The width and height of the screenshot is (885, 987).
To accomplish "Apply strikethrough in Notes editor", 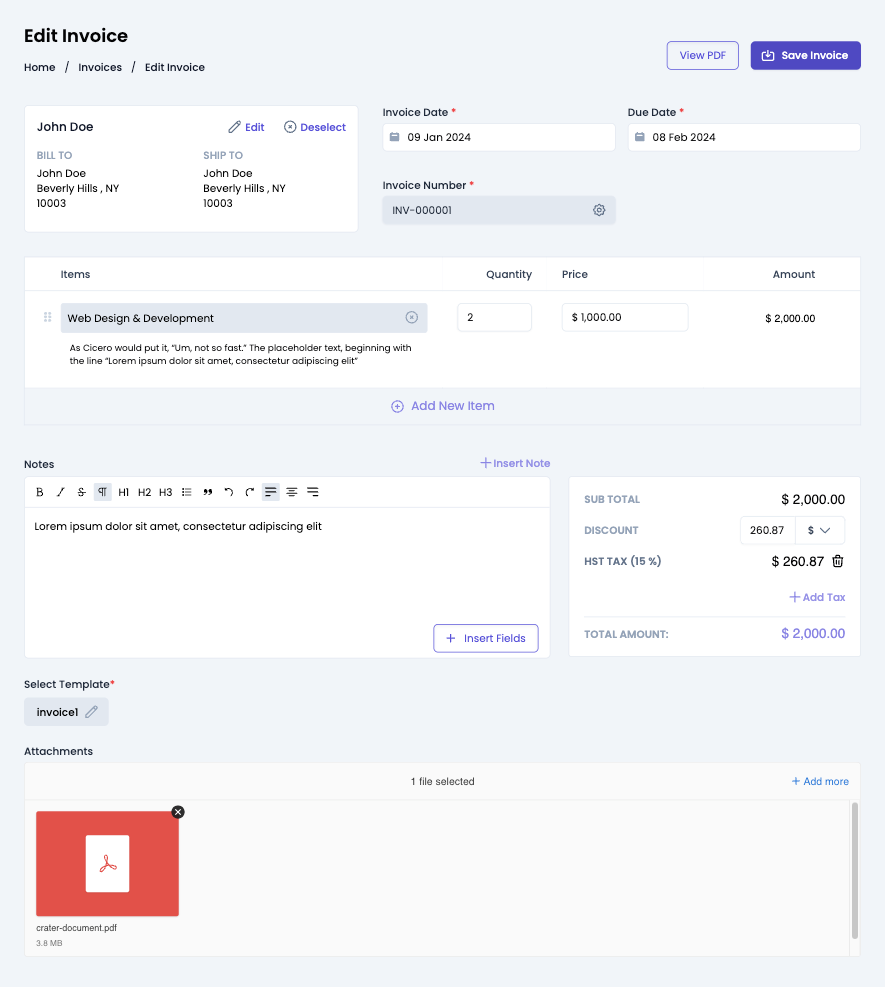I will pos(81,492).
